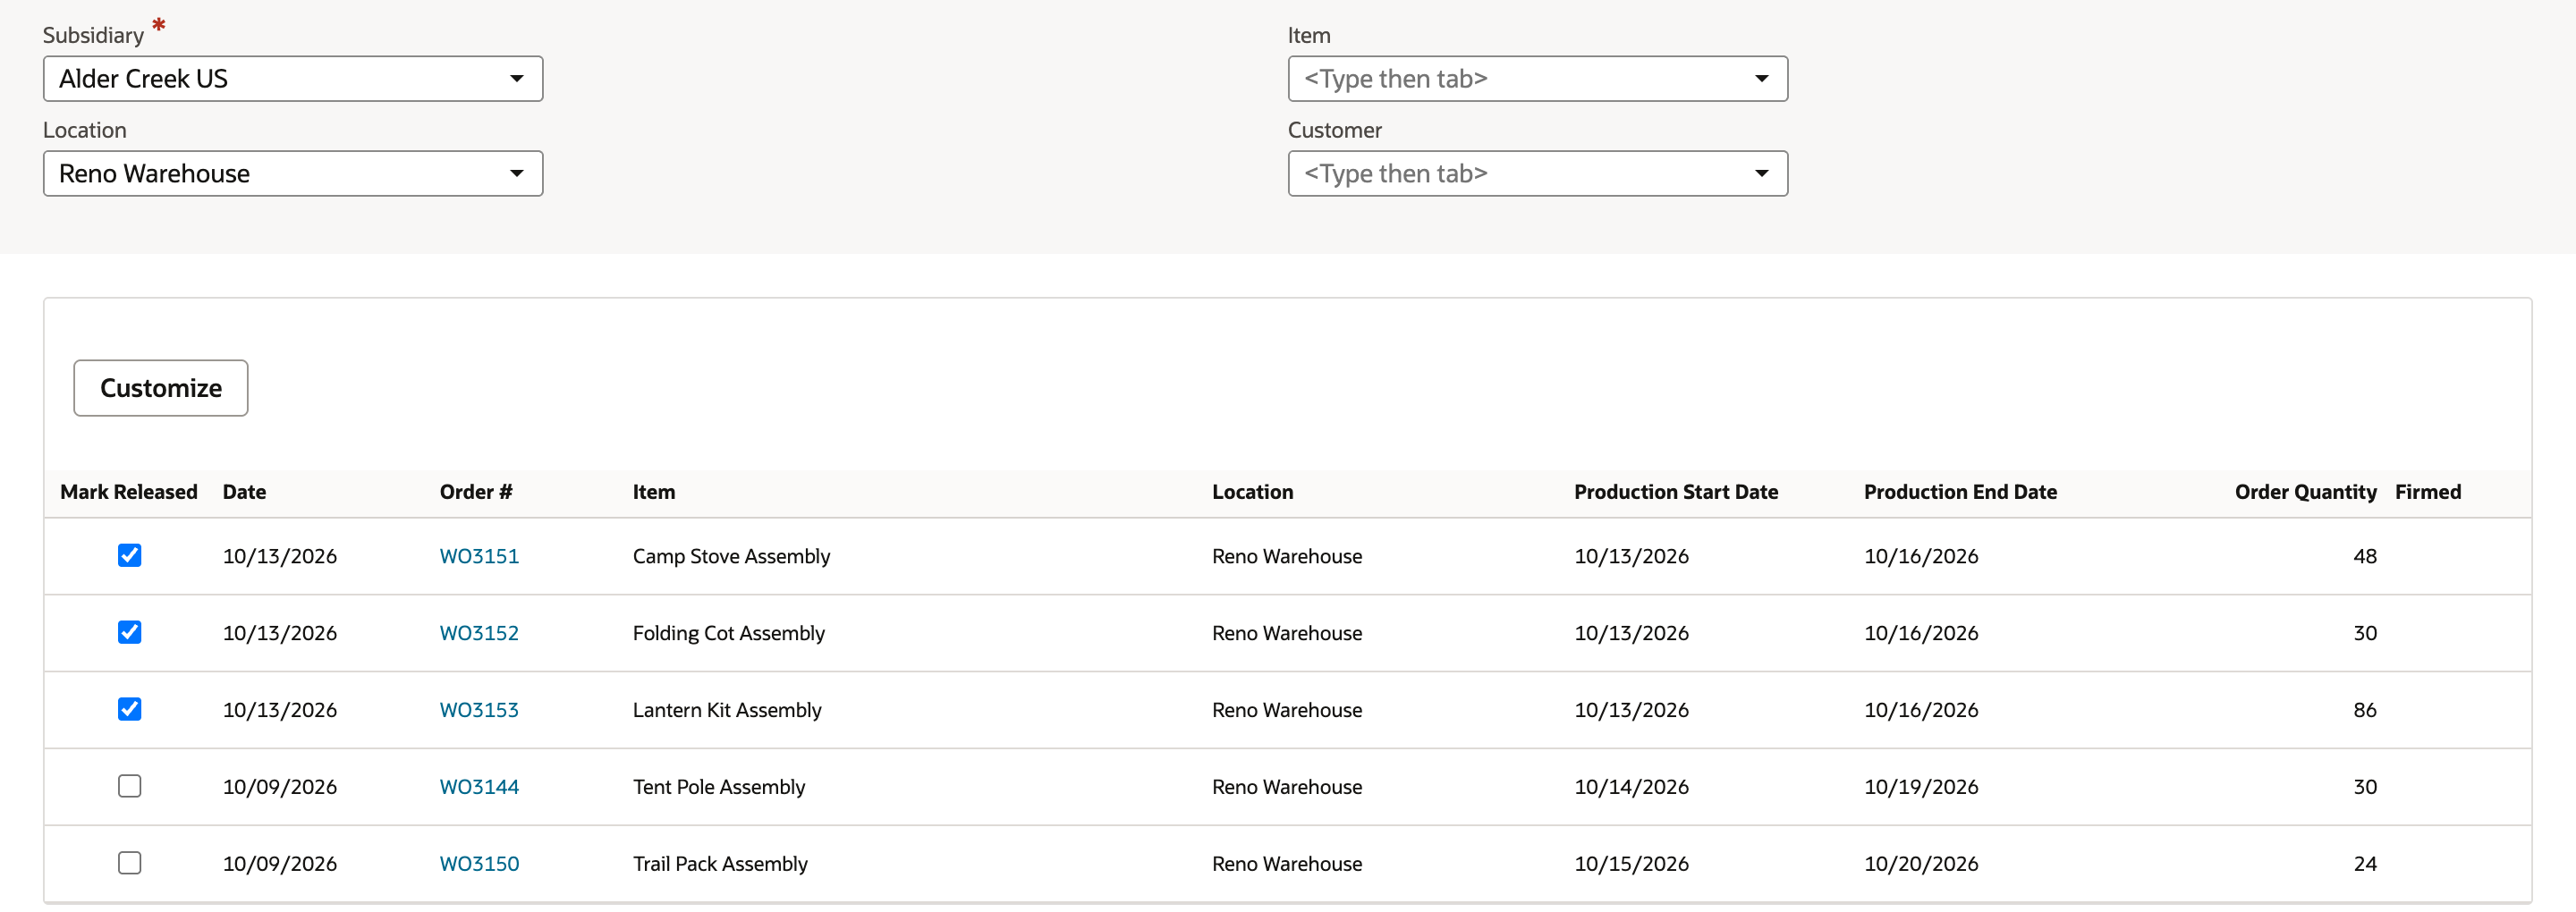The height and width of the screenshot is (912, 2576).
Task: Click order quantity 24 for WO3150
Action: [x=2364, y=864]
